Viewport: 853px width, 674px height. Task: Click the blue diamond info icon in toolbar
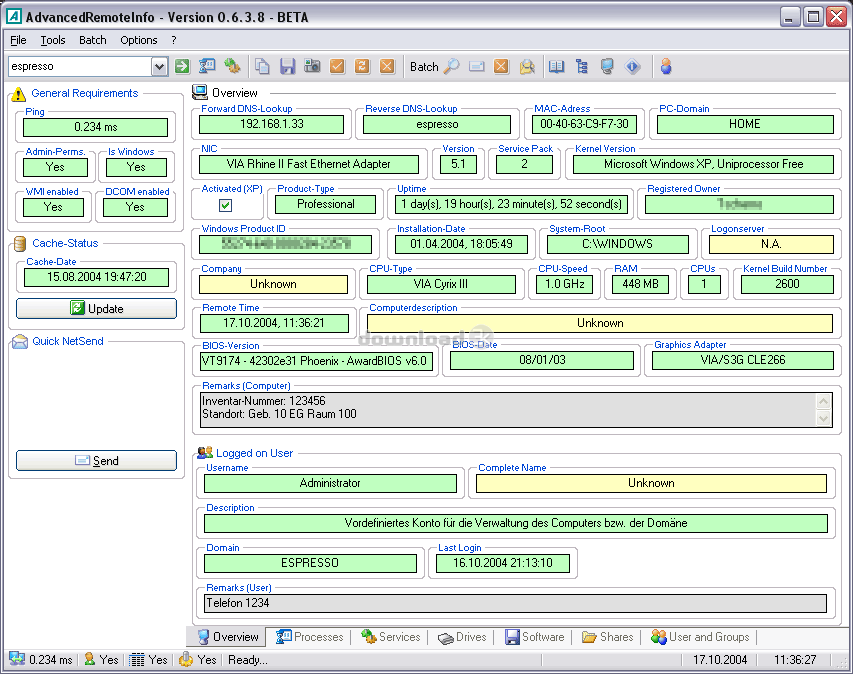point(632,66)
